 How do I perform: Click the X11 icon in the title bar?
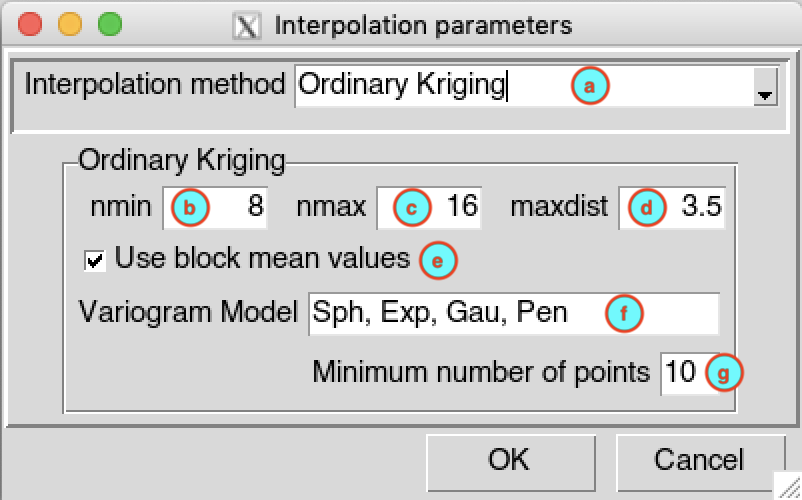click(247, 26)
